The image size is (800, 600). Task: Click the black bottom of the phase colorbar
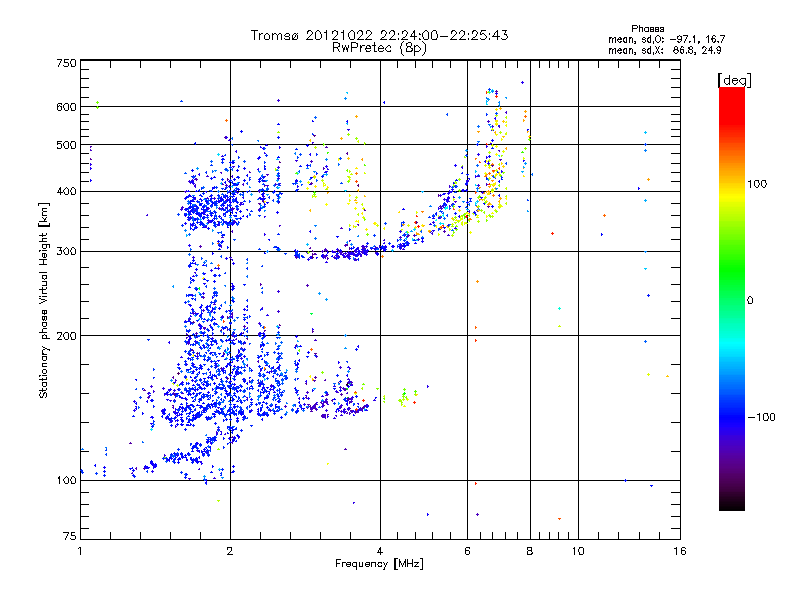[732, 503]
